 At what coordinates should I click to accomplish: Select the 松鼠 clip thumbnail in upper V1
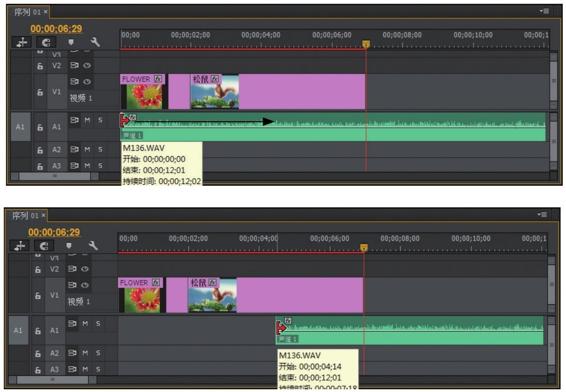[x=214, y=92]
